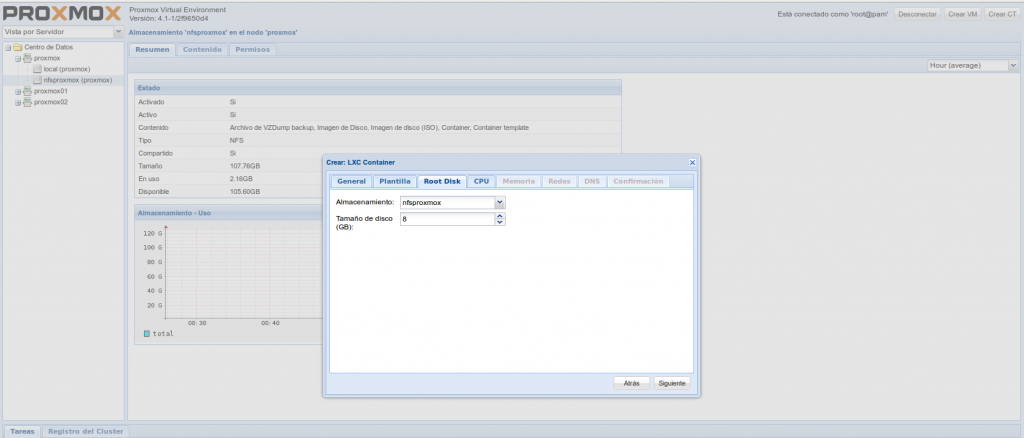Click the nfsproxmox storage icon in tree
The image size is (1024, 438).
point(37,80)
